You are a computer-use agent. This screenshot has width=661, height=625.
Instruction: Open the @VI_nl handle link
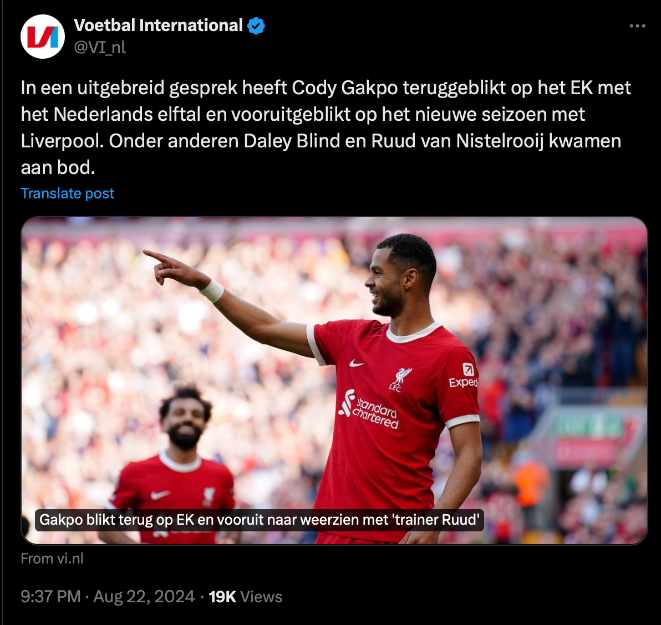[100, 47]
